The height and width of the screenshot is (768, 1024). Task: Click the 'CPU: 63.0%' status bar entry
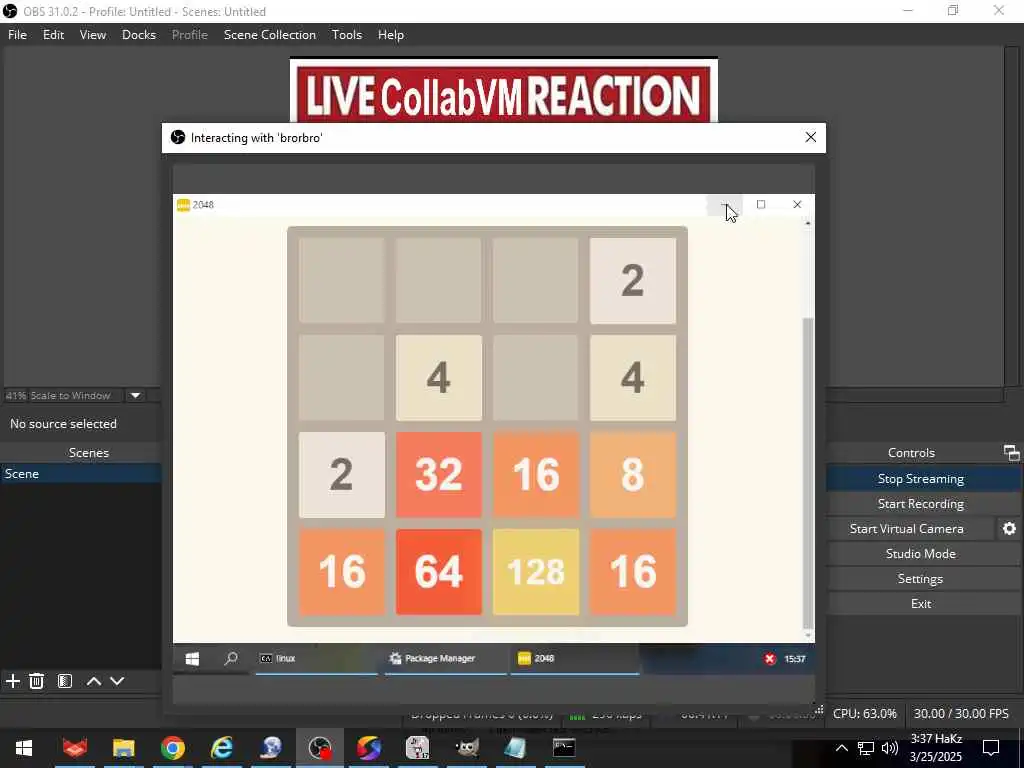tap(865, 714)
